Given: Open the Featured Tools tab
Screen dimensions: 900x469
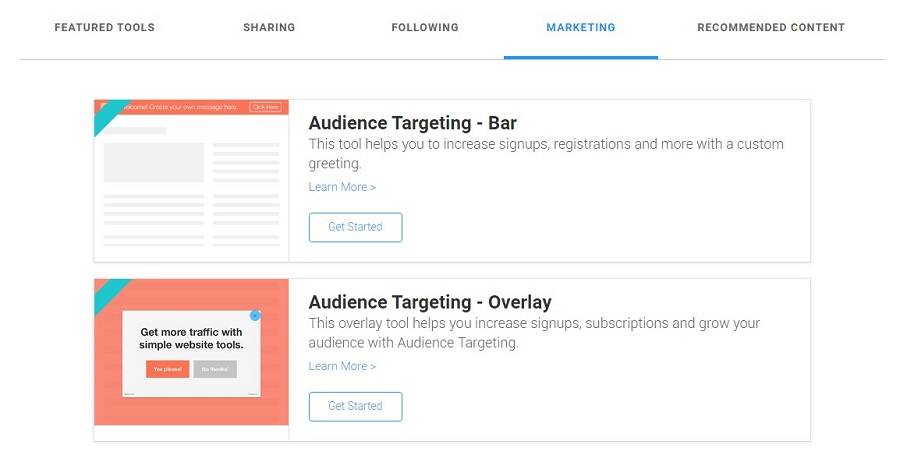Looking at the screenshot, I should click(x=104, y=28).
